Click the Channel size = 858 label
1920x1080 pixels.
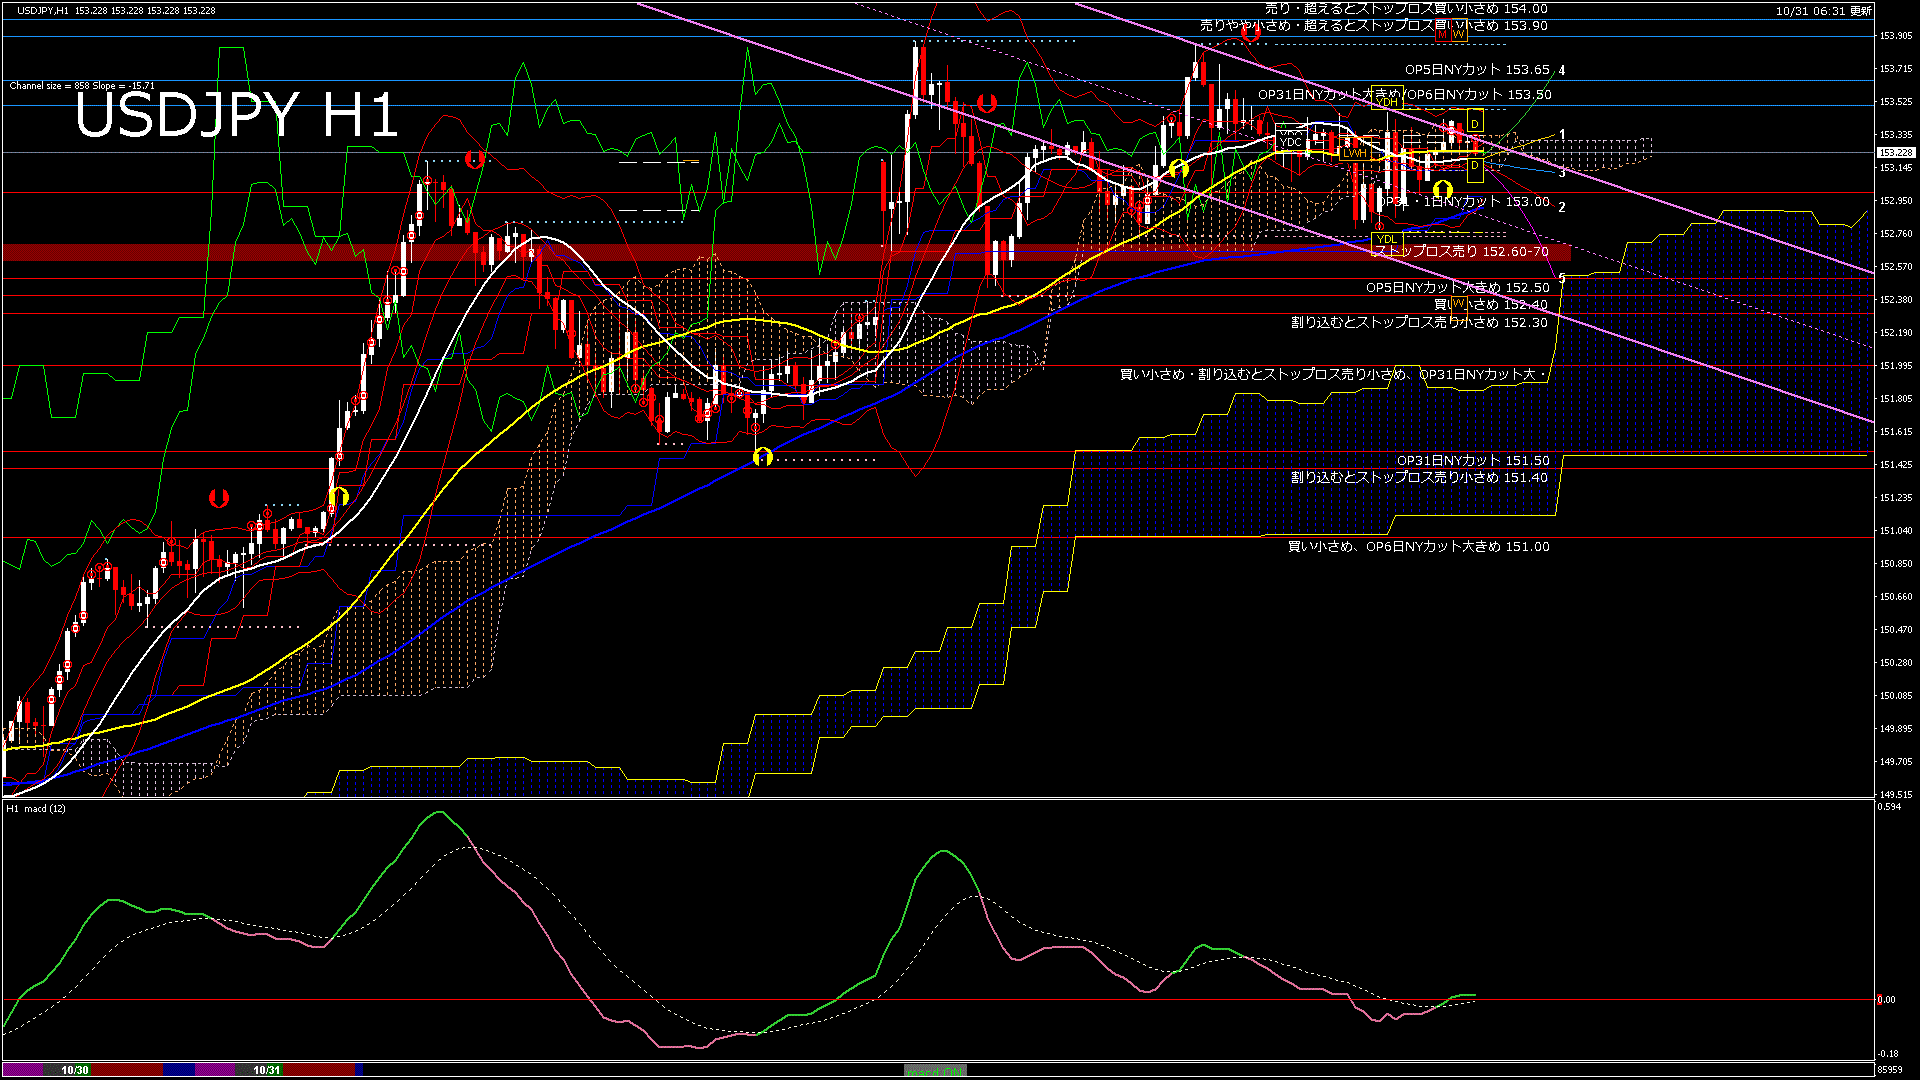[81, 86]
